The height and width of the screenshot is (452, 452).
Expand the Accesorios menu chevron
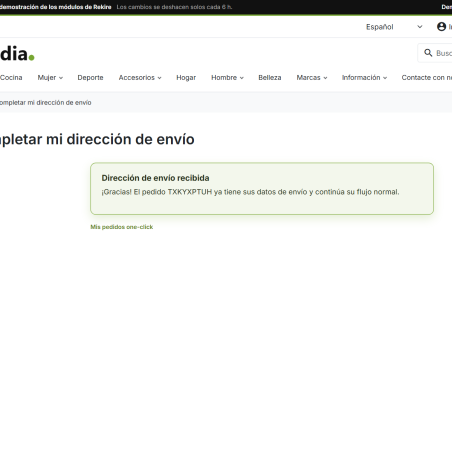click(x=159, y=78)
